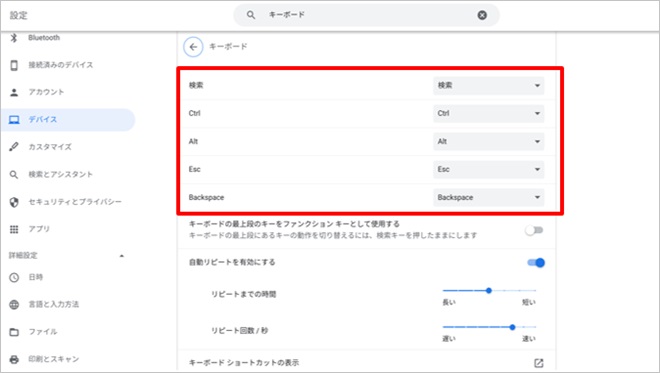This screenshot has width=660, height=373.
Task: Open the 検索 key mapping dropdown
Action: point(488,85)
